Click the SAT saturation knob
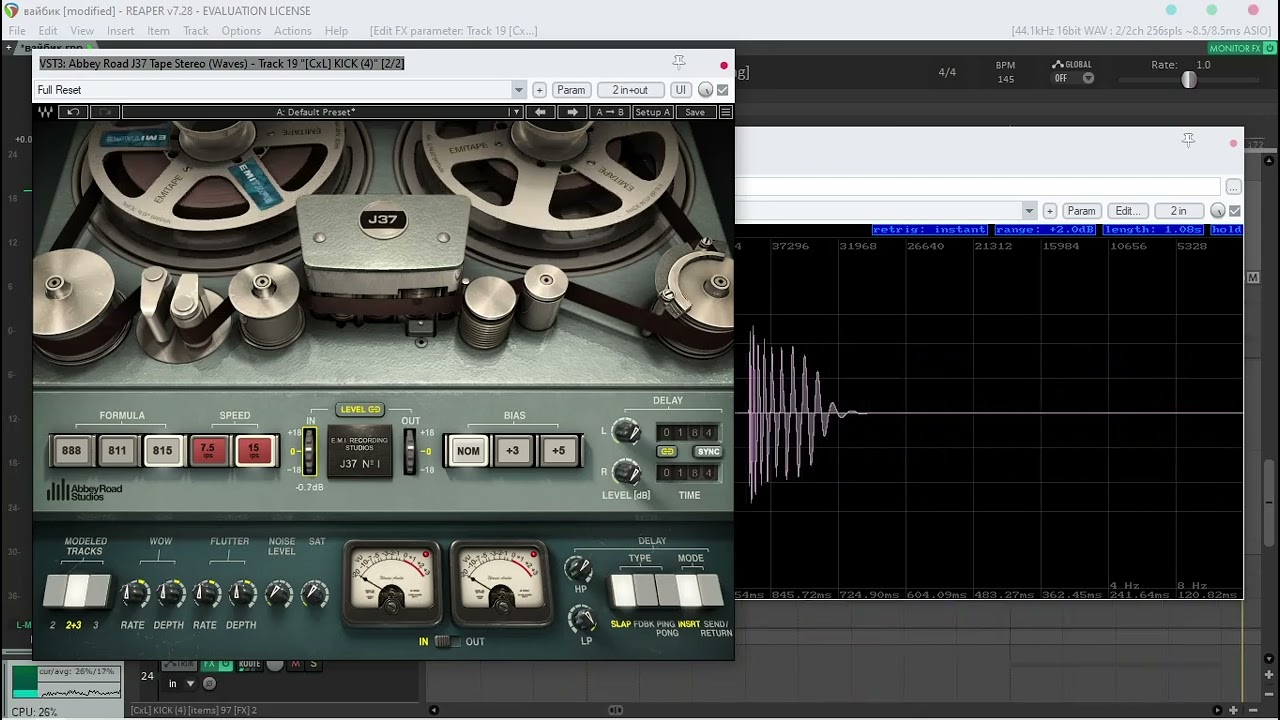 click(x=315, y=595)
